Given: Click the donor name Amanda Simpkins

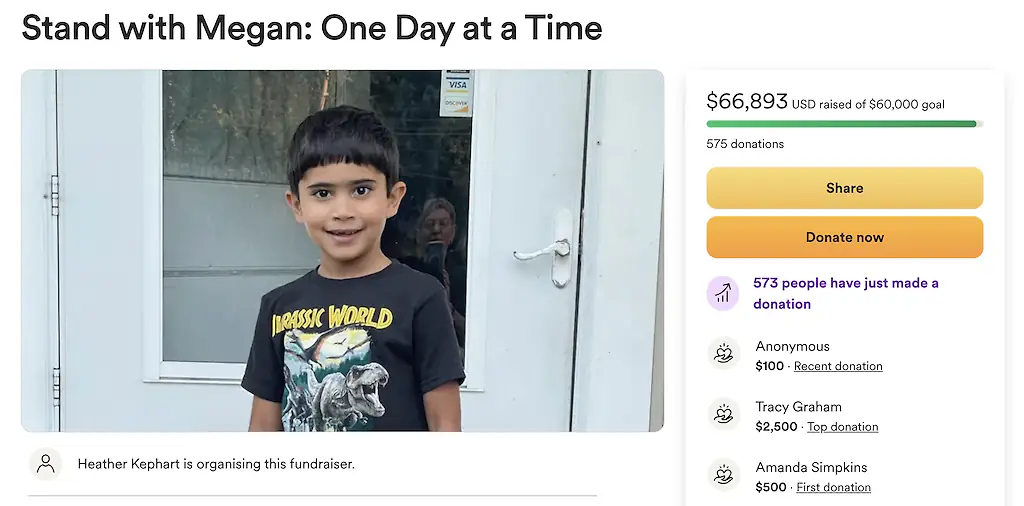Looking at the screenshot, I should click(811, 467).
